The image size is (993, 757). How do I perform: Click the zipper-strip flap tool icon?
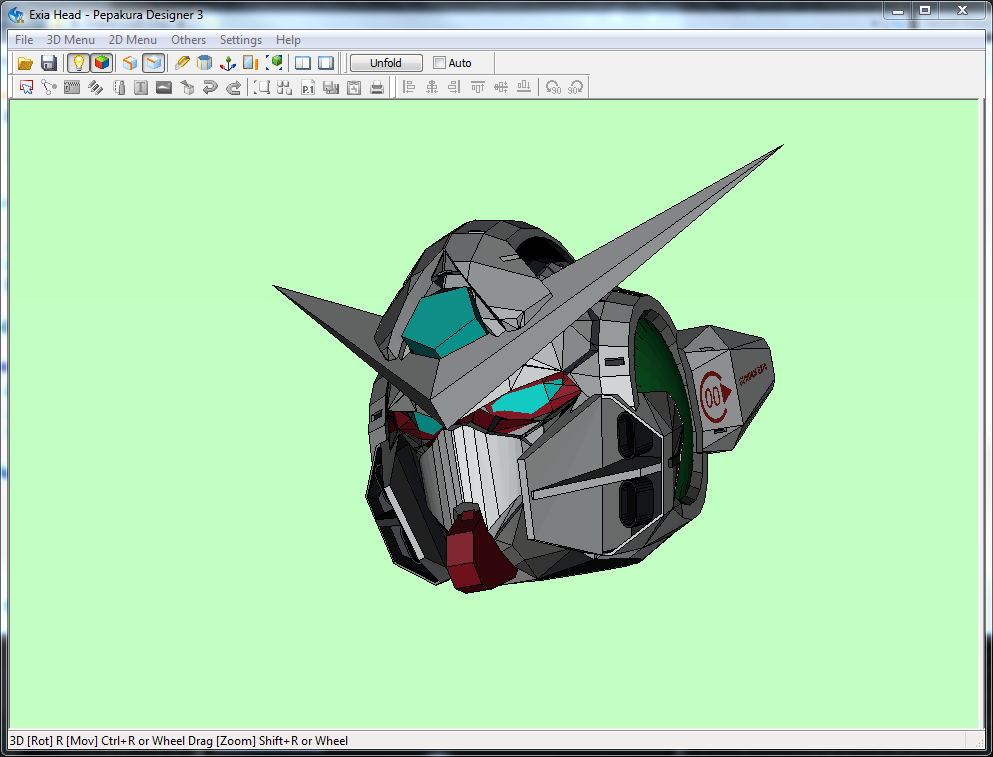click(72, 87)
